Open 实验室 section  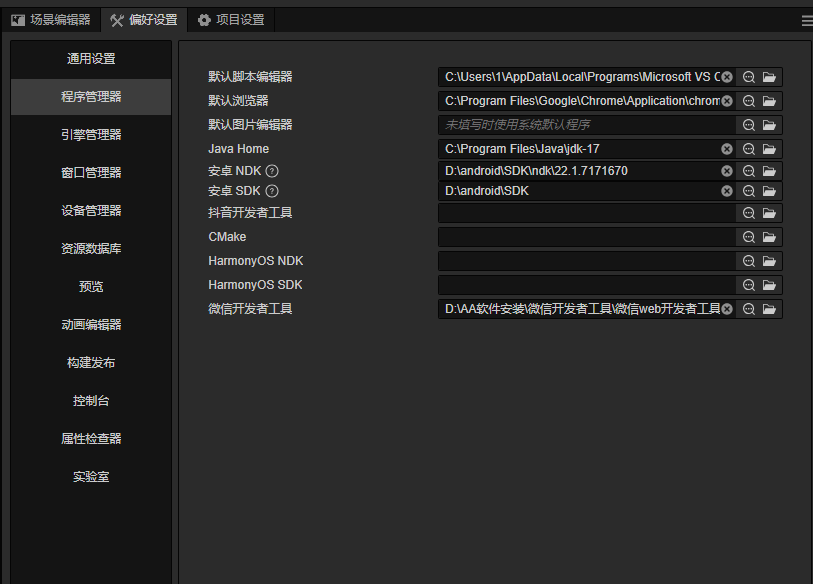91,477
